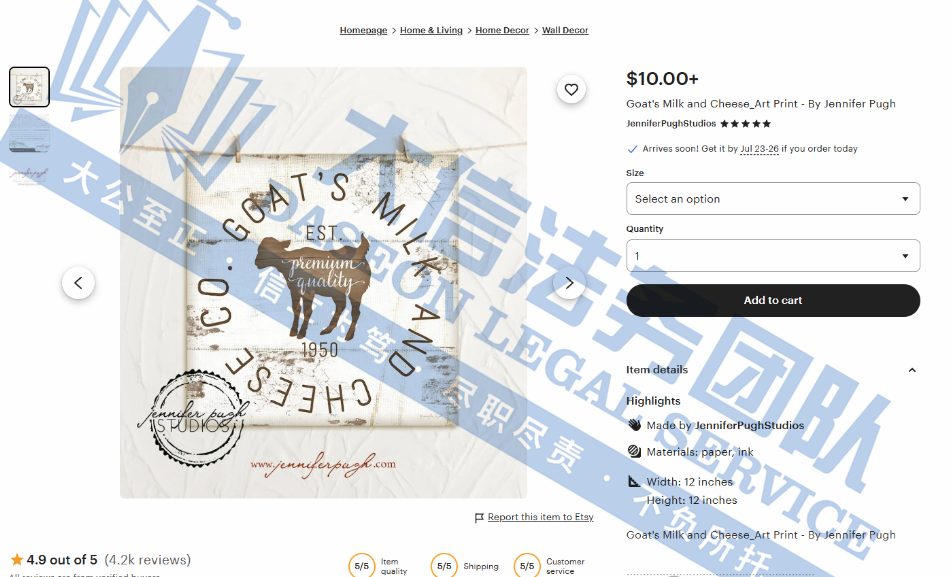The height and width of the screenshot is (577, 951).
Task: Collapse the Item details section
Action: click(x=912, y=370)
